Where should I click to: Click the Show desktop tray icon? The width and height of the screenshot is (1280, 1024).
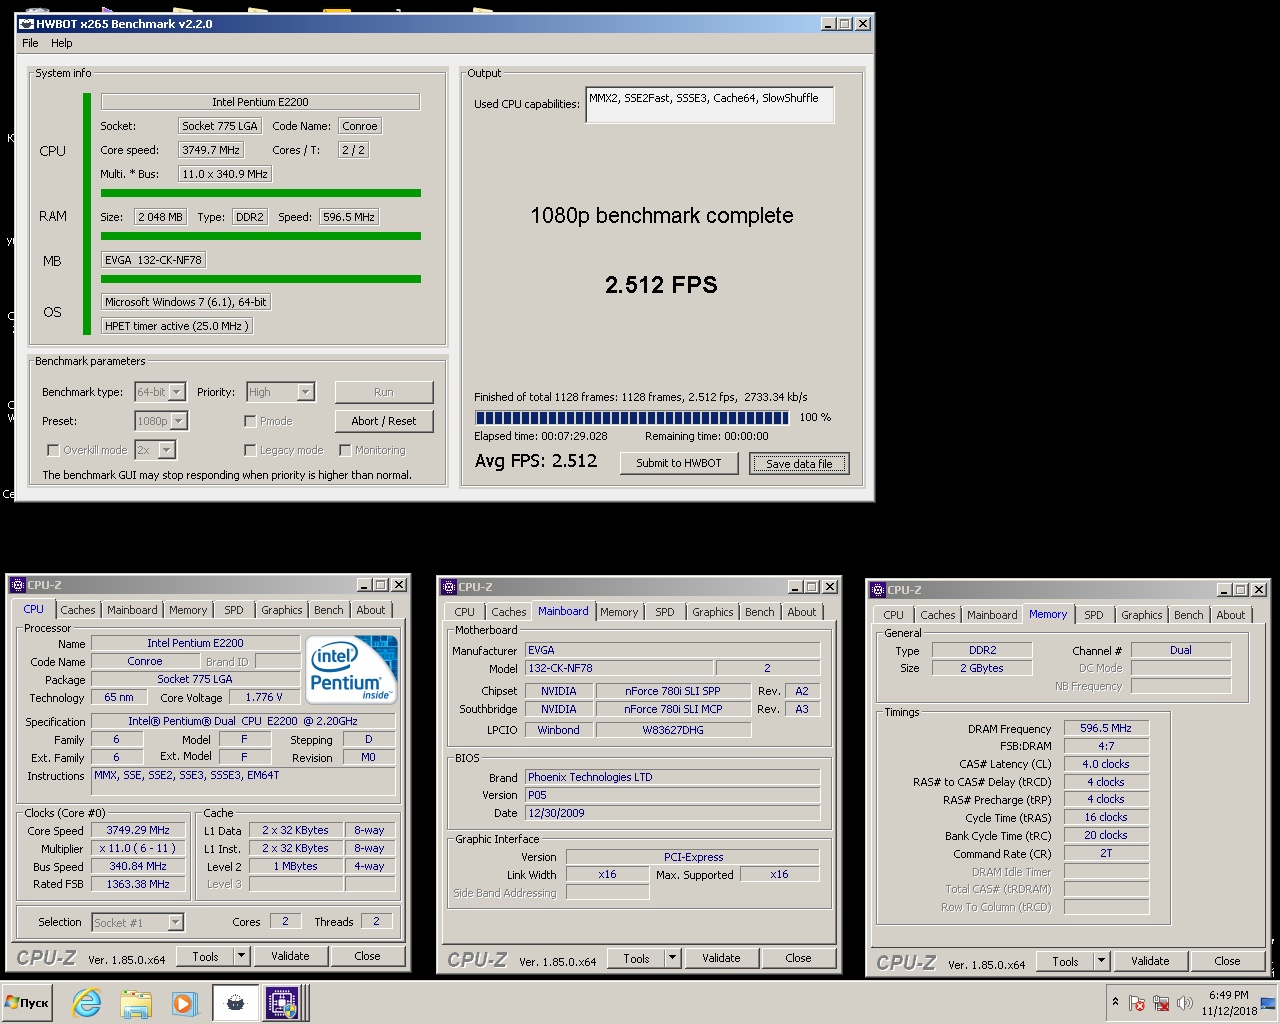[x=1267, y=1002]
